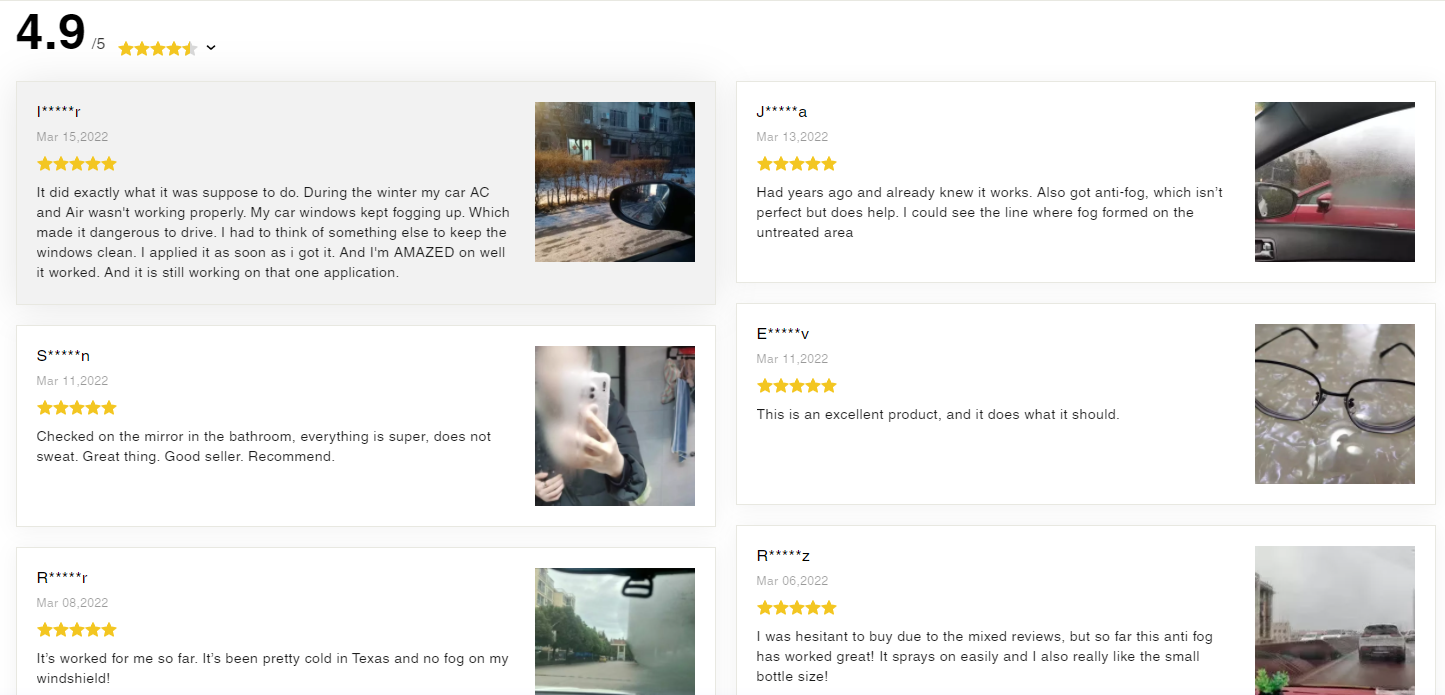Click S*****n's five-star rating row
This screenshot has height=695, width=1445.
(76, 407)
